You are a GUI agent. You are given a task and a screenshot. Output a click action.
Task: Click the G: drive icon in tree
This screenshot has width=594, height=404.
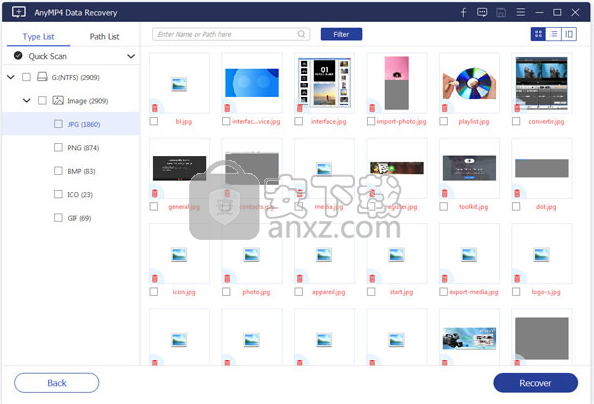(42, 77)
